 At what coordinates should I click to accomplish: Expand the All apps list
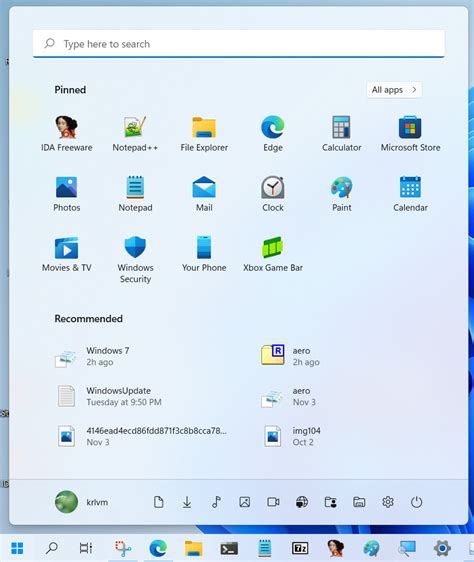pyautogui.click(x=394, y=90)
